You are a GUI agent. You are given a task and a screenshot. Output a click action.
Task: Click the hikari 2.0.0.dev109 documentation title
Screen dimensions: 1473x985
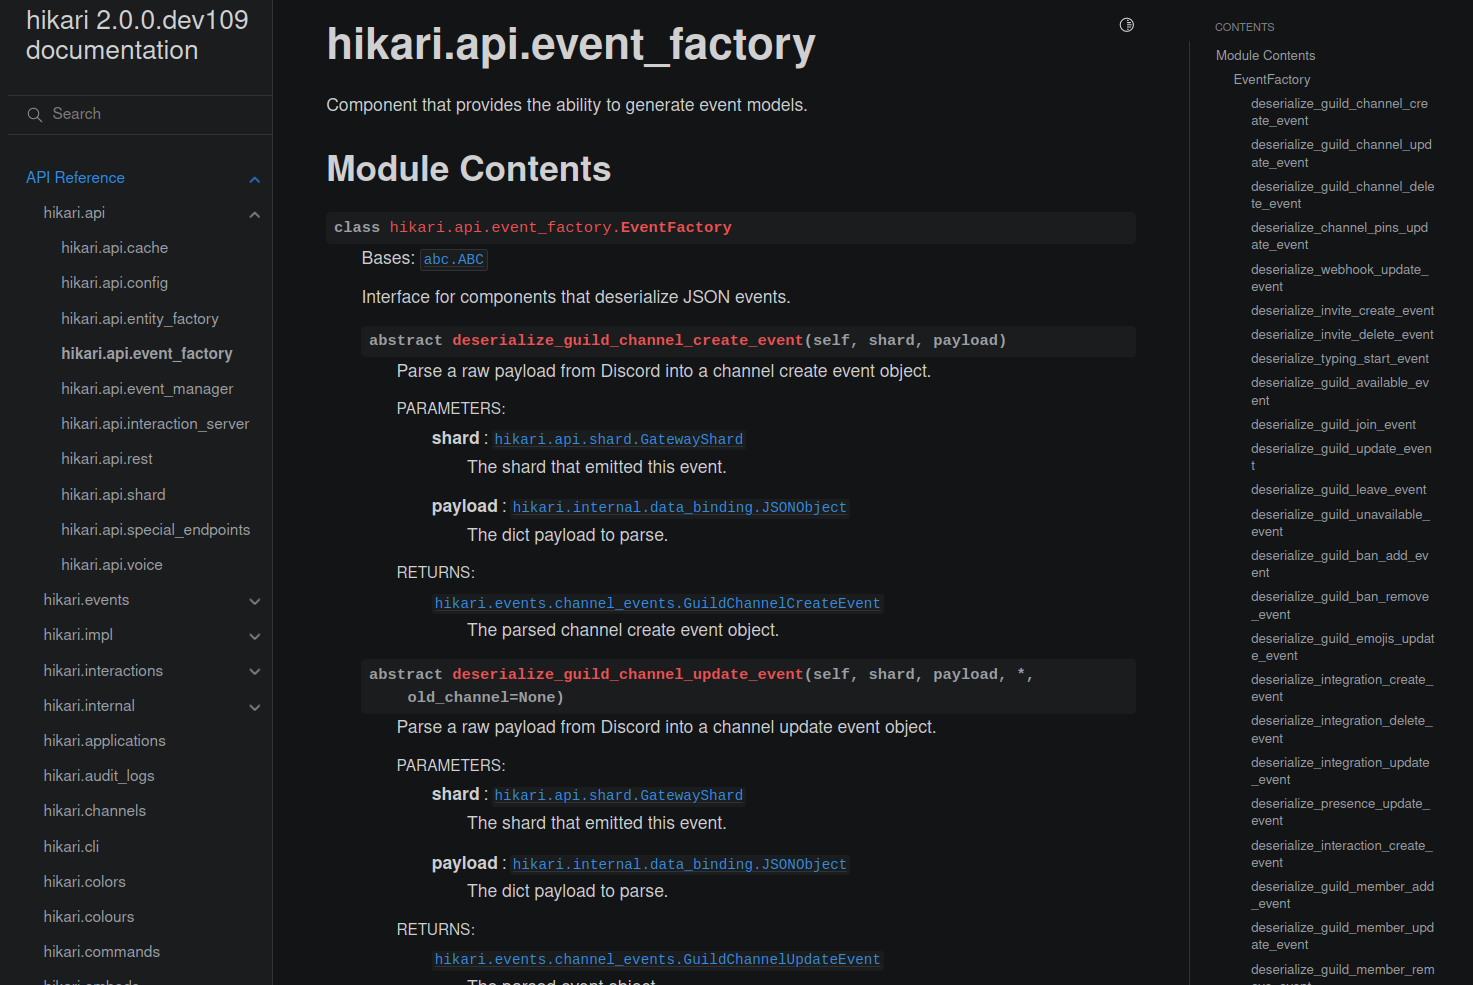click(x=137, y=35)
